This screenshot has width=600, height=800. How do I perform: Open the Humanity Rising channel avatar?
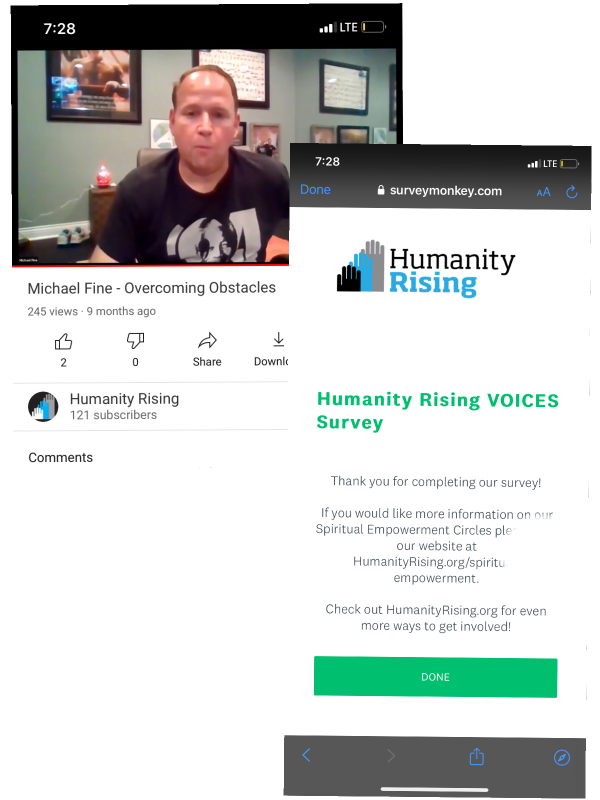[x=43, y=407]
